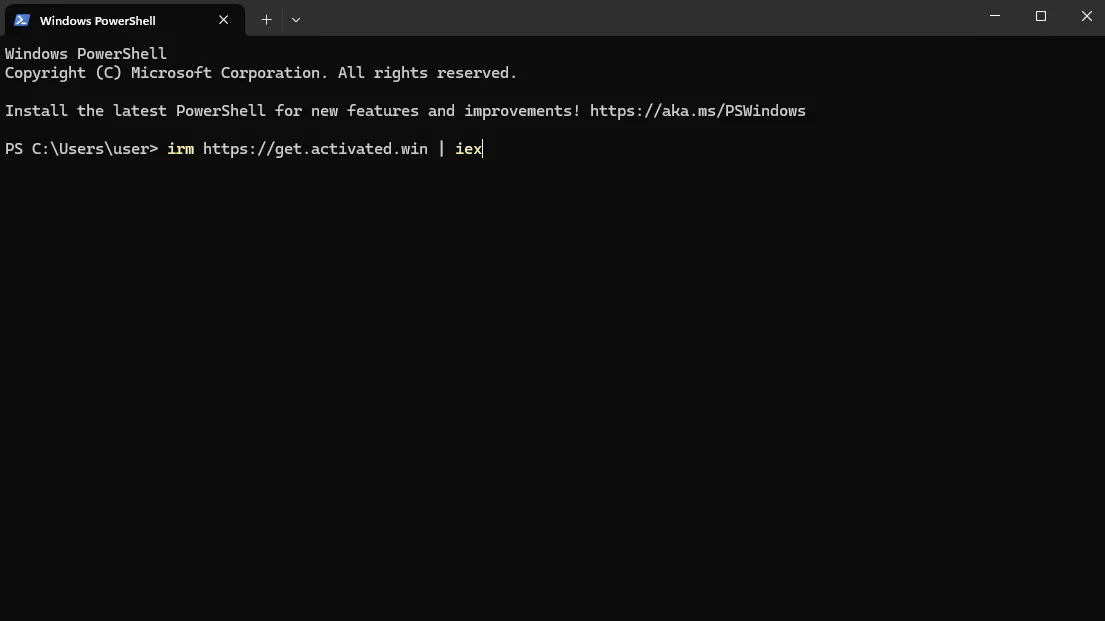
Task: Click the iex command word
Action: (x=468, y=149)
